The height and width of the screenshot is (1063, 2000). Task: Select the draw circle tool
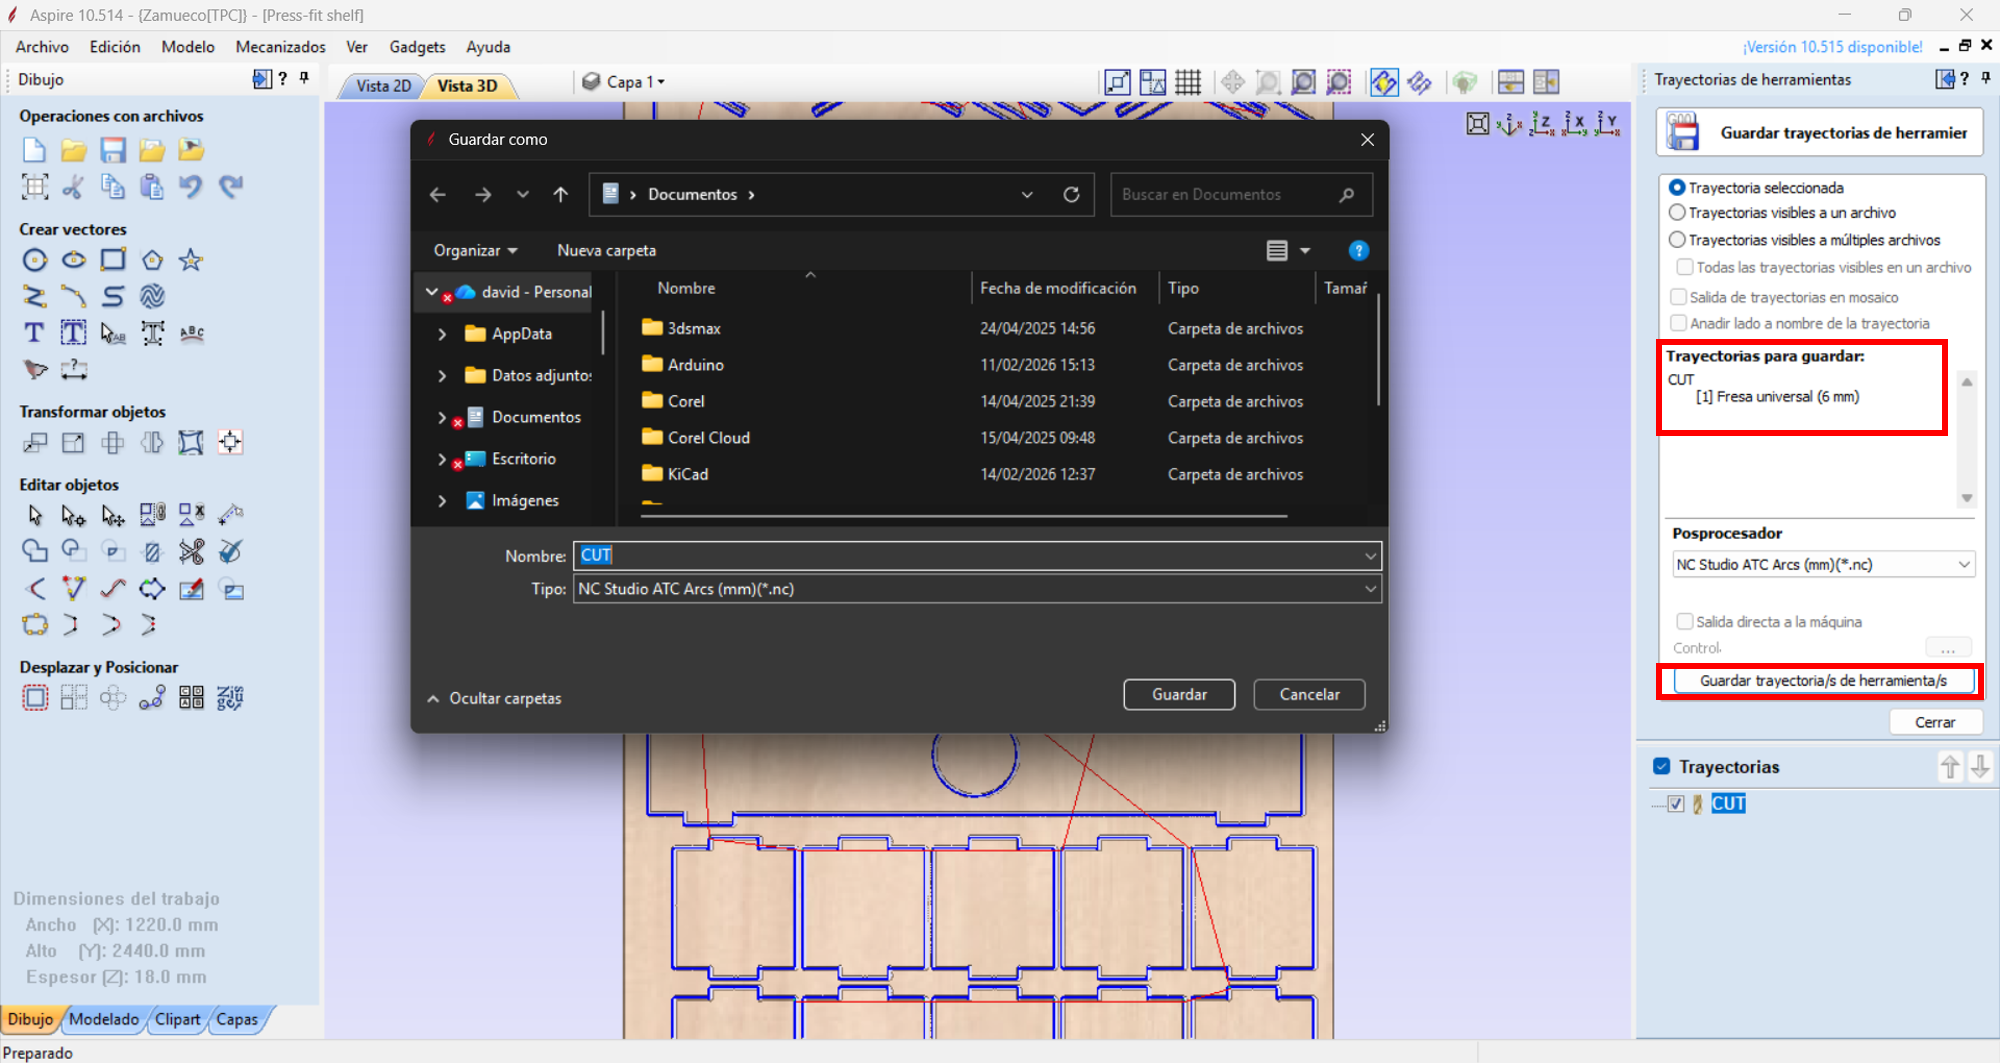pyautogui.click(x=34, y=261)
